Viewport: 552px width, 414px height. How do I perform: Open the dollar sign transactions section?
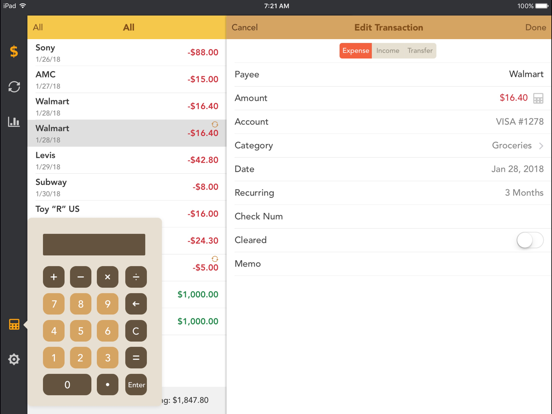tap(14, 52)
